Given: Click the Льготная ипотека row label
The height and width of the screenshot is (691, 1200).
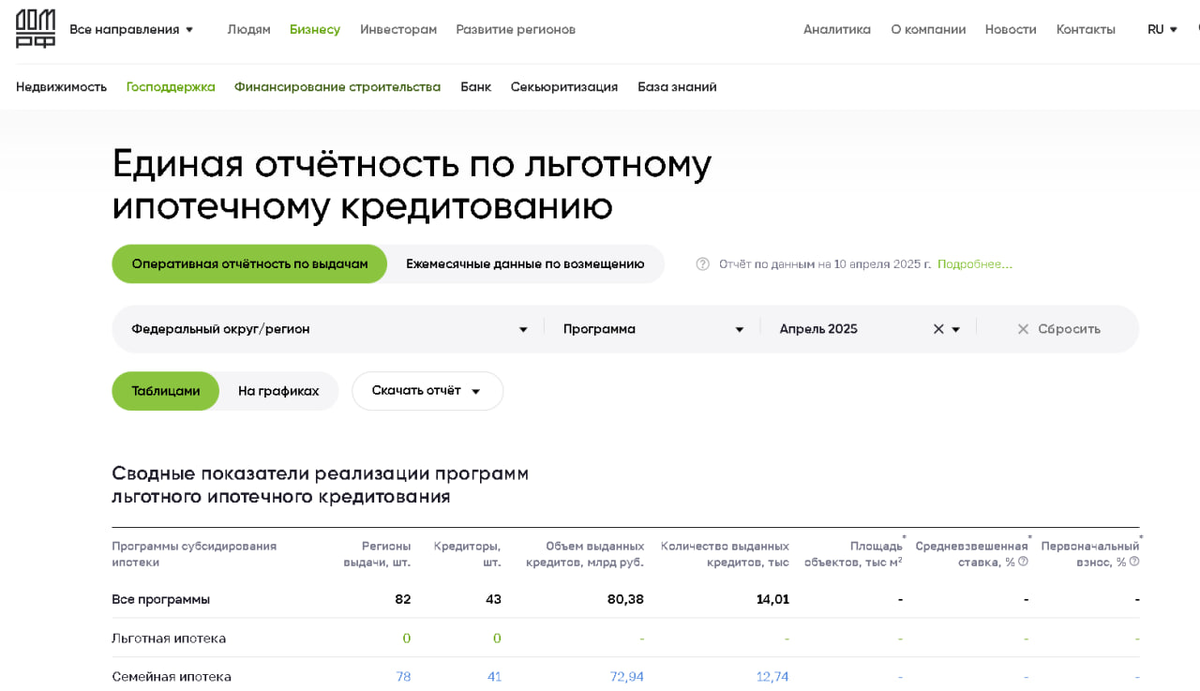Looking at the screenshot, I should [169, 638].
